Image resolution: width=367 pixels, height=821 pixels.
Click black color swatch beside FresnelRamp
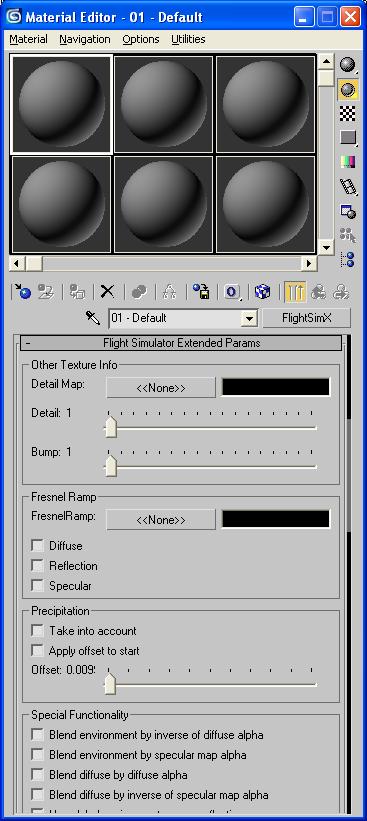(276, 519)
